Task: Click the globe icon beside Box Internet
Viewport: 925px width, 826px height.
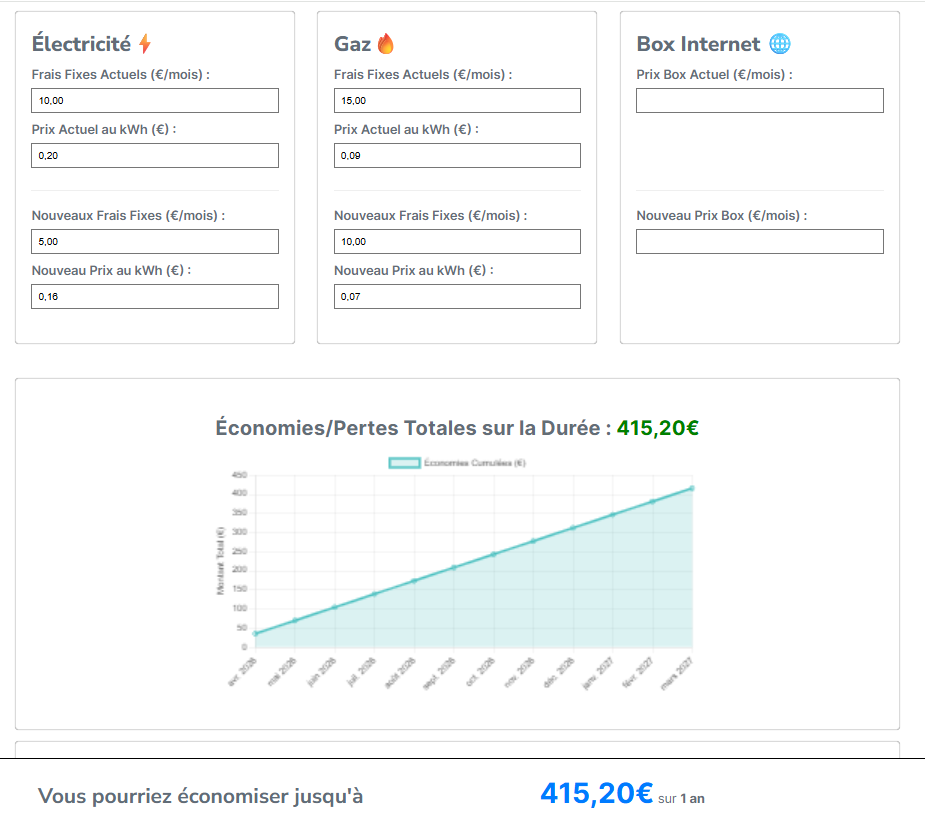Action: 780,44
